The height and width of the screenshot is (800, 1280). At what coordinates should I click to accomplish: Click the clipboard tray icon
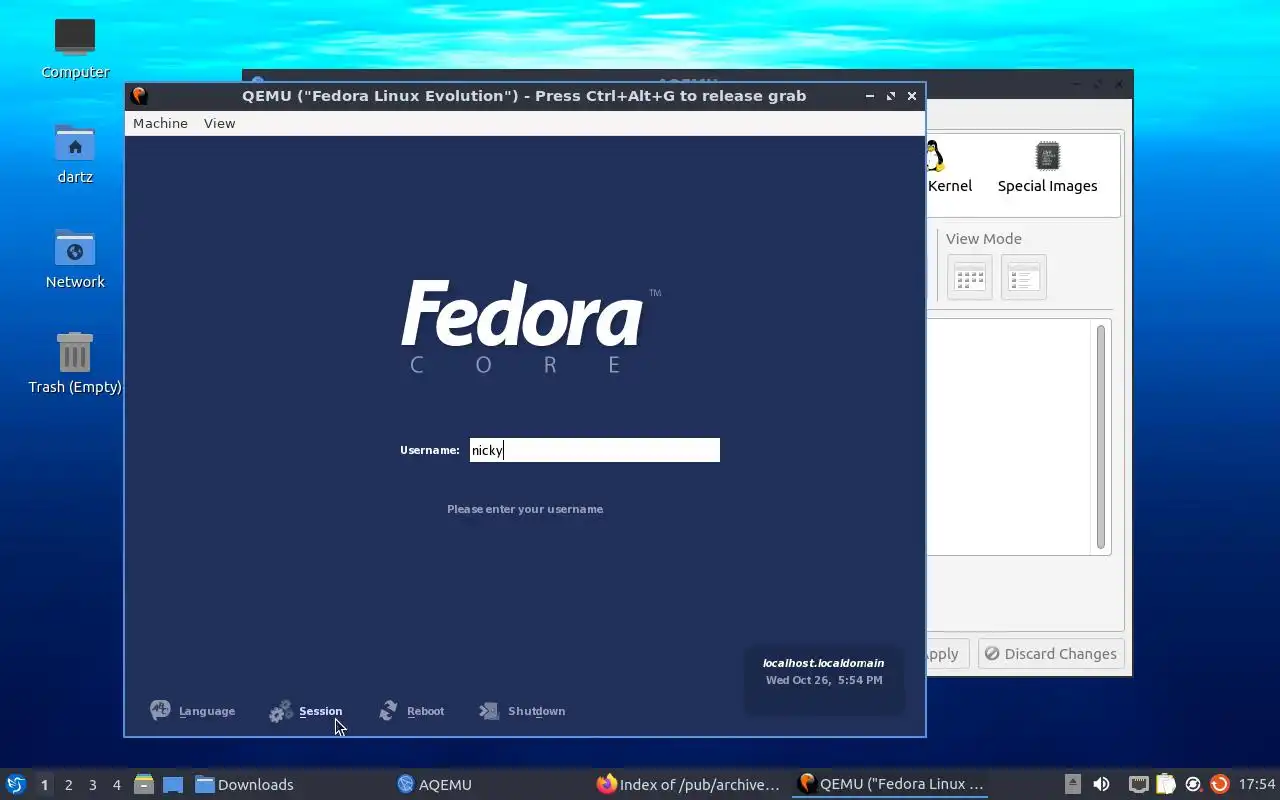(1166, 785)
